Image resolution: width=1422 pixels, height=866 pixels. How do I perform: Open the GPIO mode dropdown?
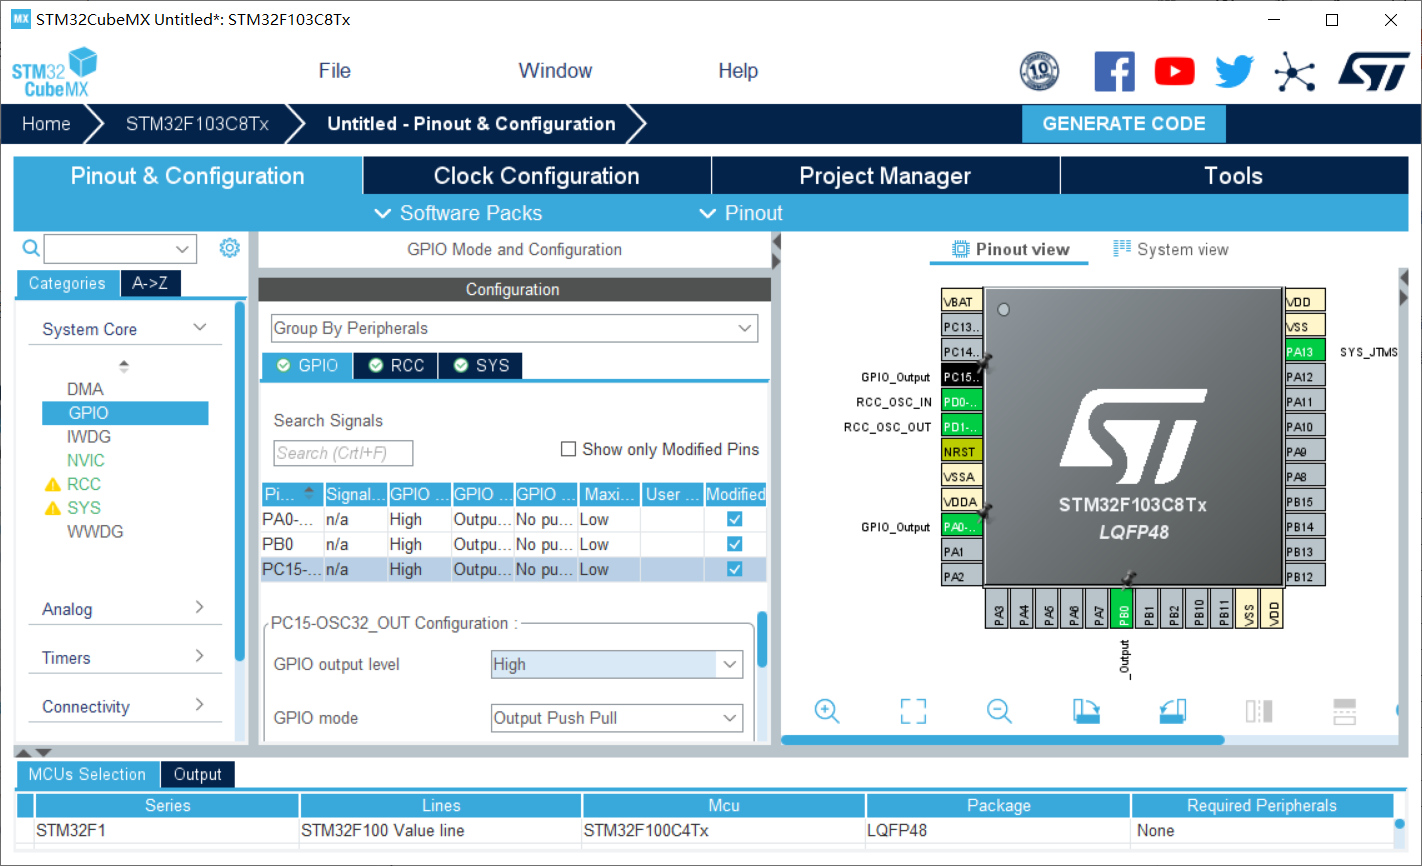(617, 718)
